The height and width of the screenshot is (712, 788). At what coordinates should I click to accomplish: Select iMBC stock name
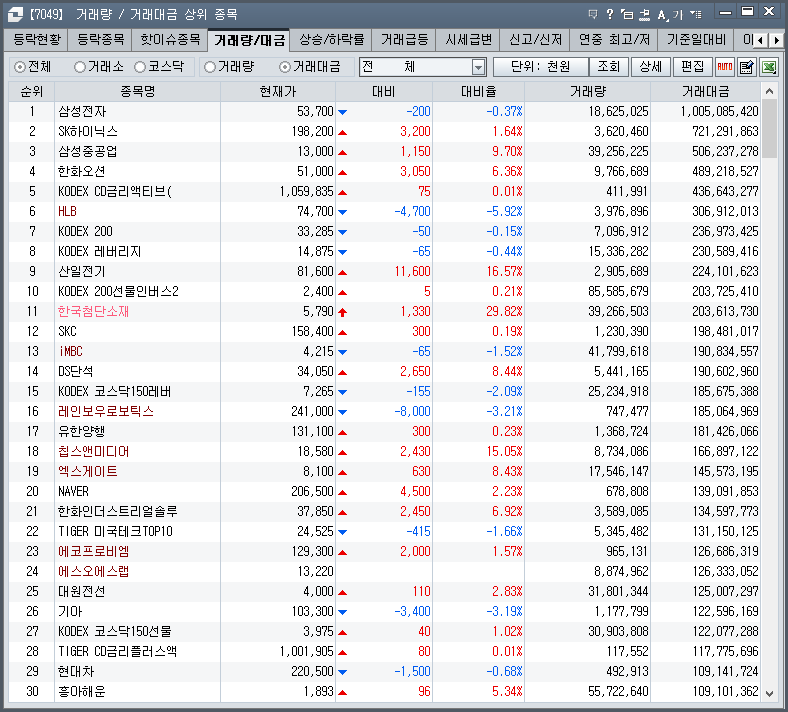point(70,352)
